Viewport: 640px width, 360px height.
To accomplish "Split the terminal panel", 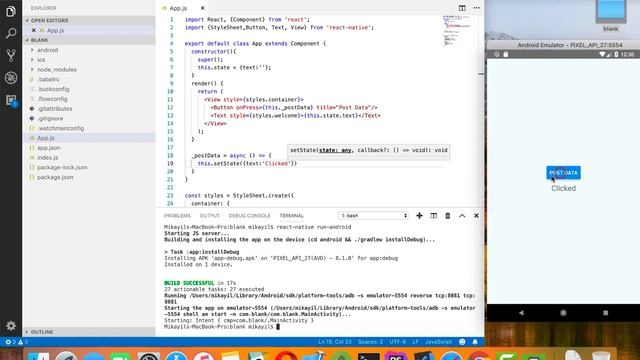I will 433,216.
